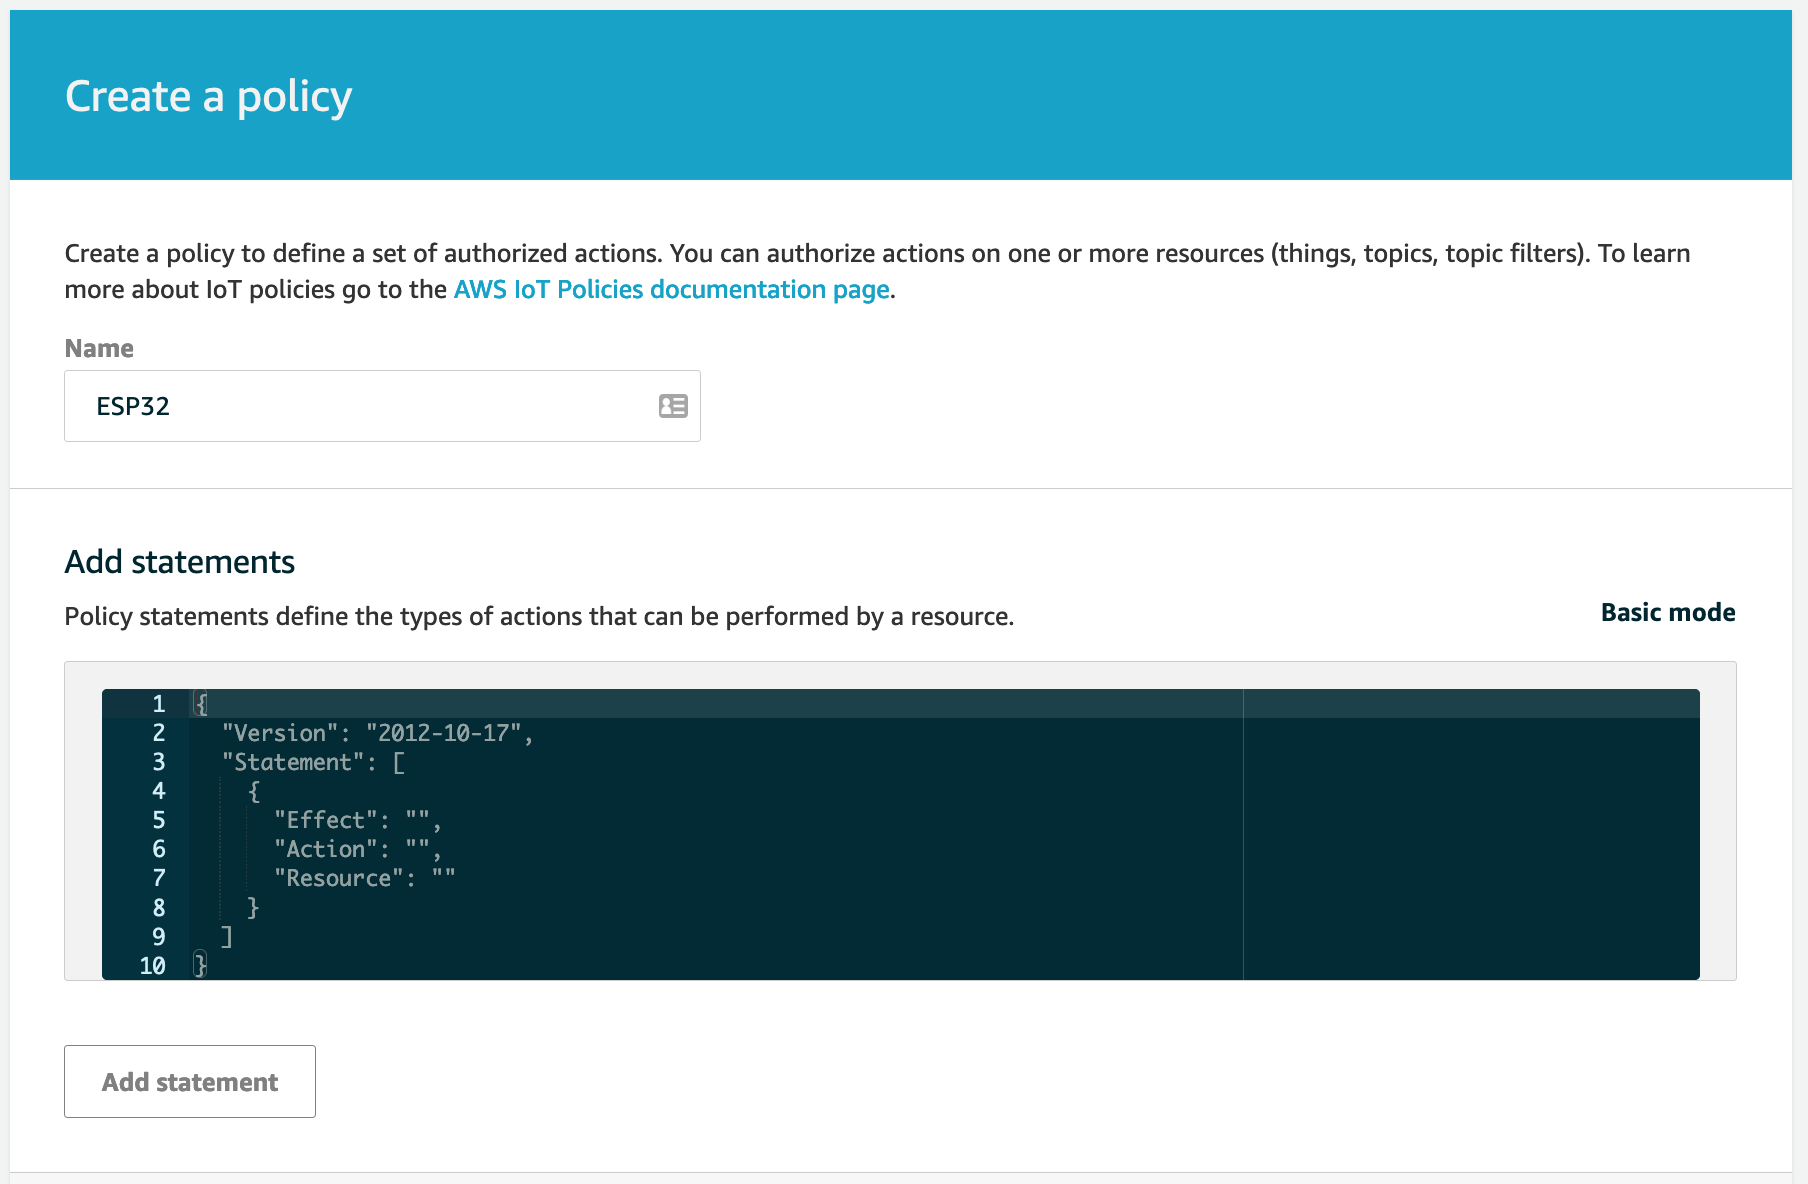This screenshot has width=1808, height=1184.
Task: Click the "Add statements" section heading
Action: pos(180,562)
